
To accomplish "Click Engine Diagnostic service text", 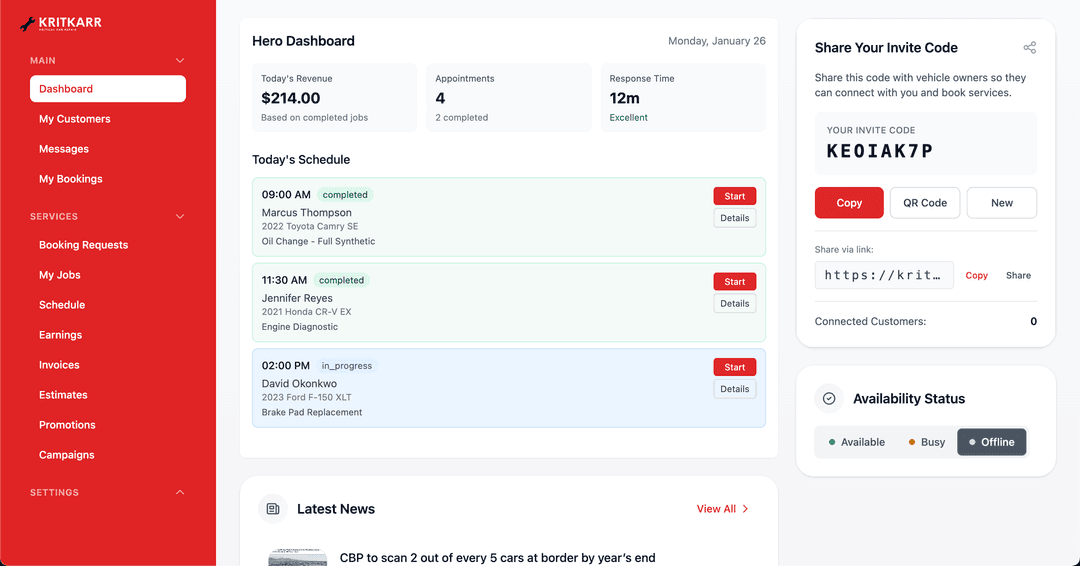I will pyautogui.click(x=300, y=327).
